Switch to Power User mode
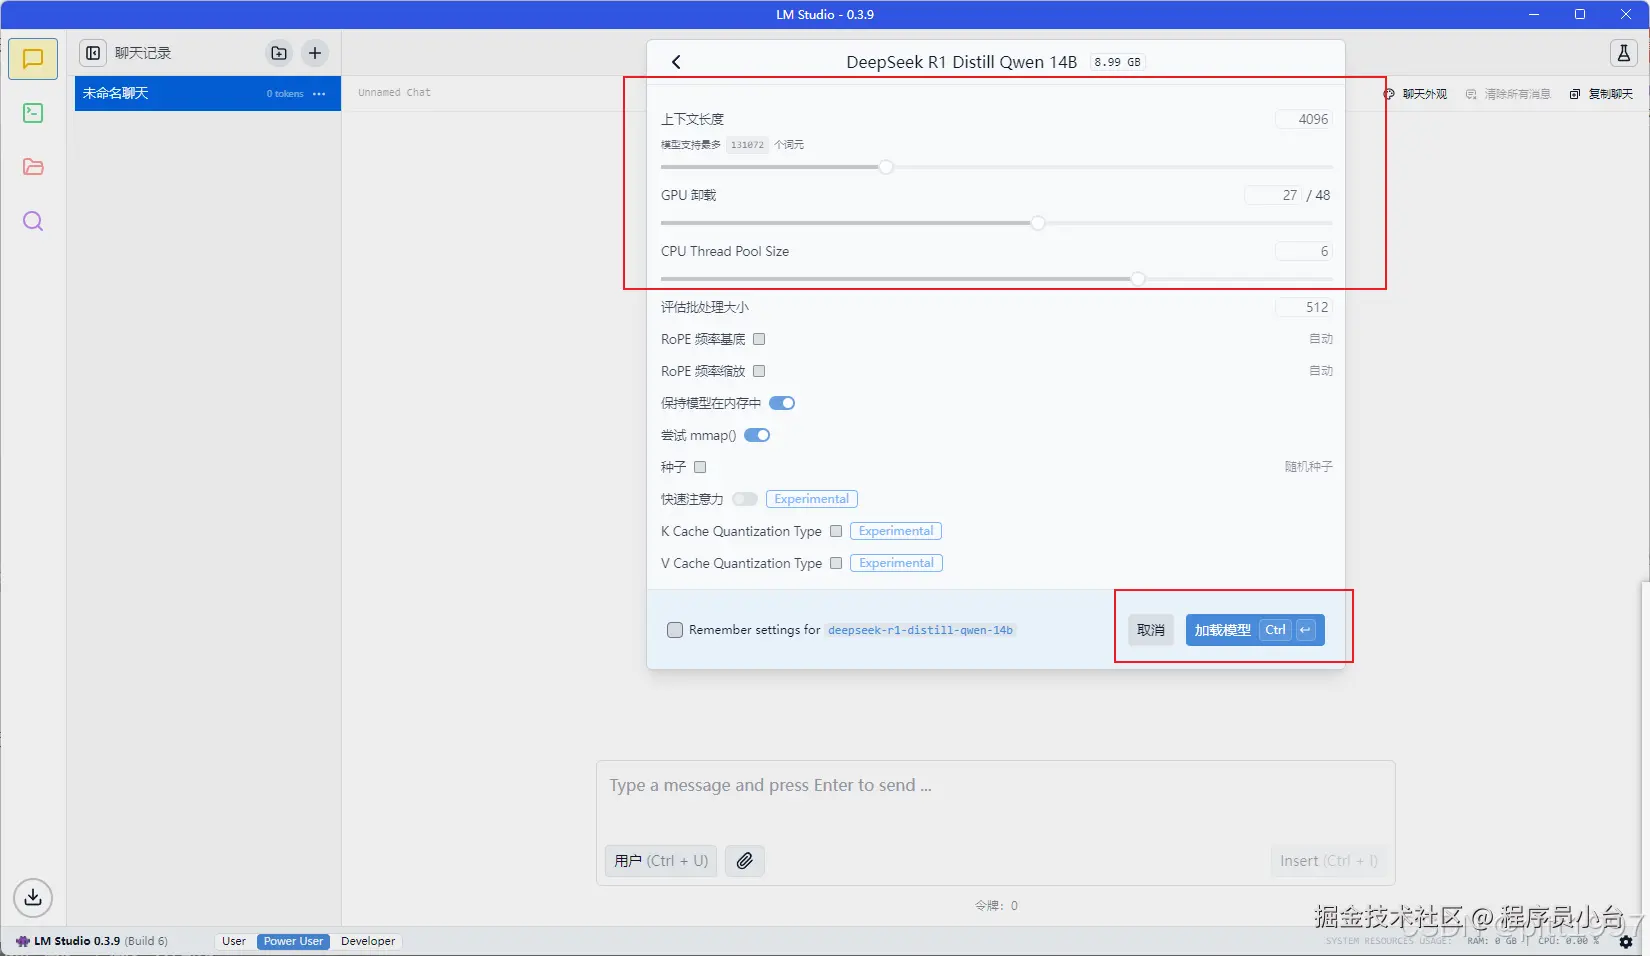This screenshot has width=1650, height=956. 293,941
